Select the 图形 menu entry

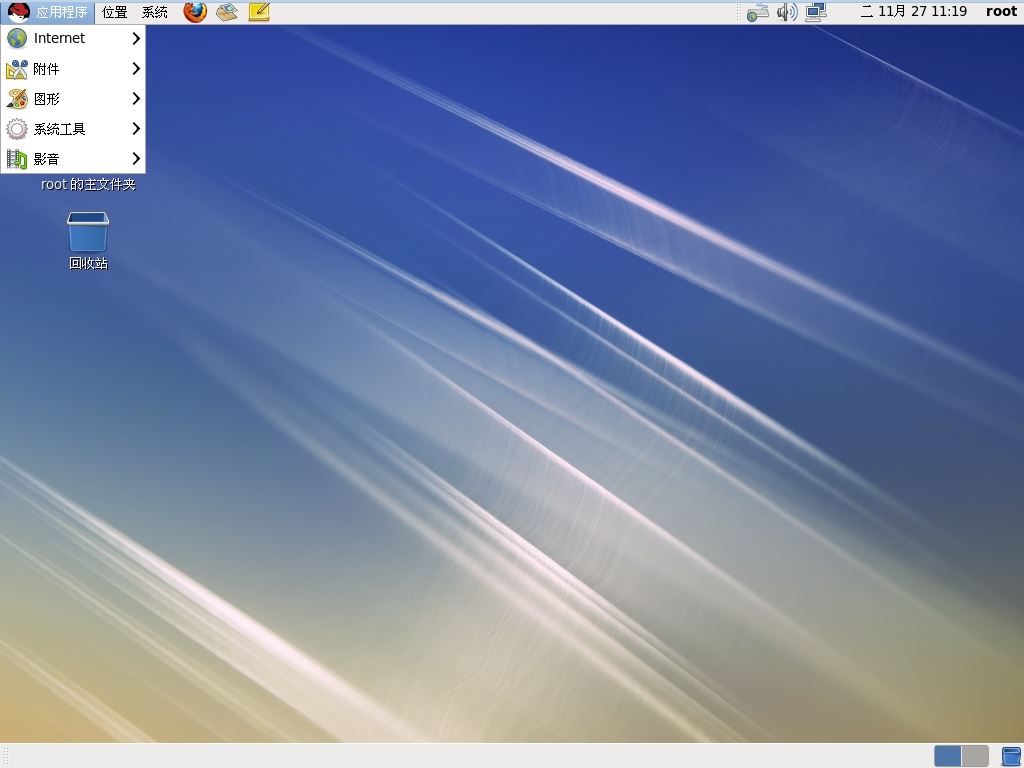point(73,99)
